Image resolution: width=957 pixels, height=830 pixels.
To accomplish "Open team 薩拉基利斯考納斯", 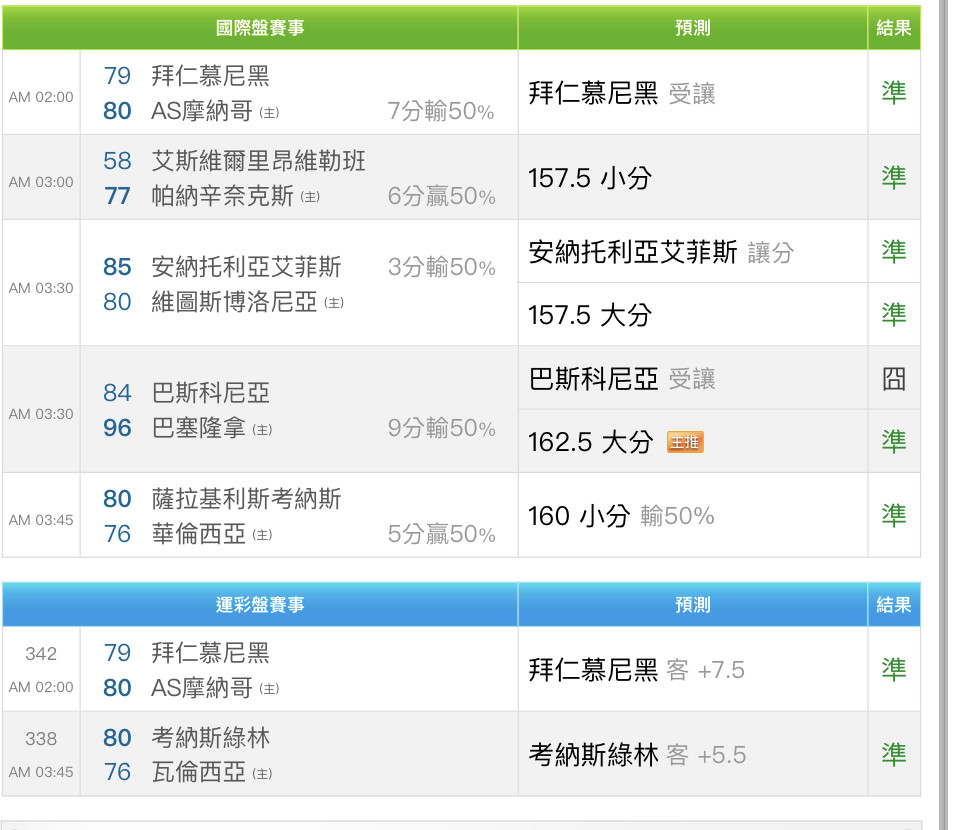I will point(247,499).
